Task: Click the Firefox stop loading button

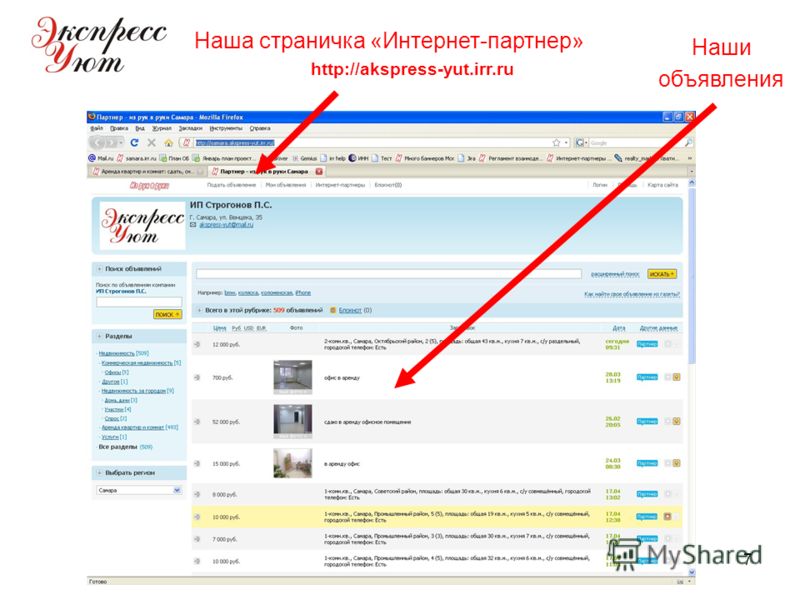Action: tap(152, 143)
